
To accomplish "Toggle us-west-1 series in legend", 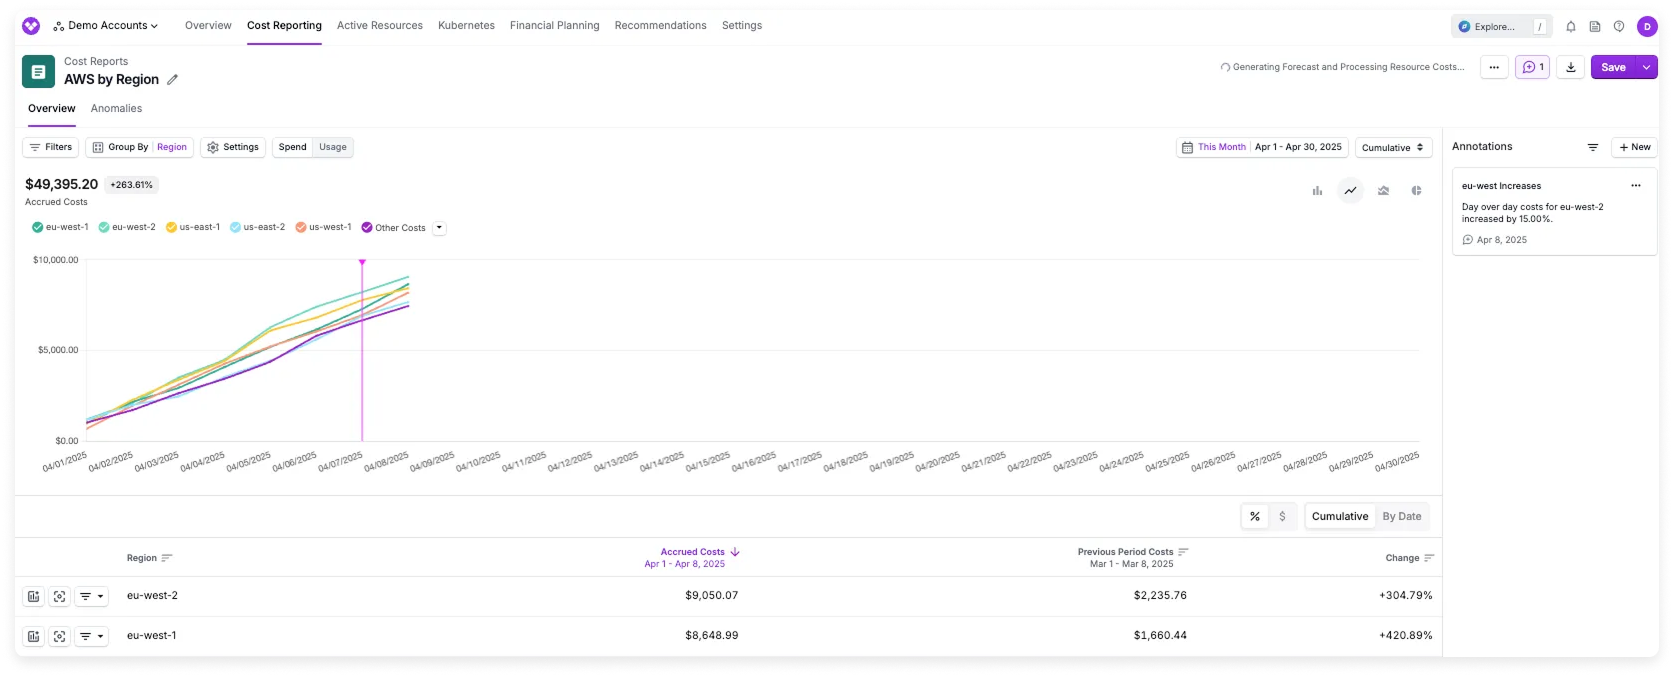I will [323, 227].
